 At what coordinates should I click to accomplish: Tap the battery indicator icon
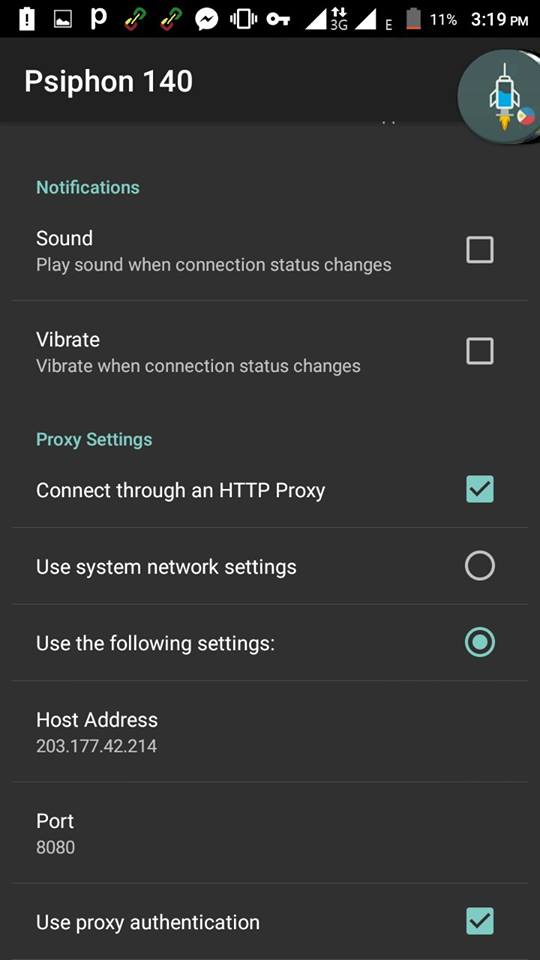(414, 19)
